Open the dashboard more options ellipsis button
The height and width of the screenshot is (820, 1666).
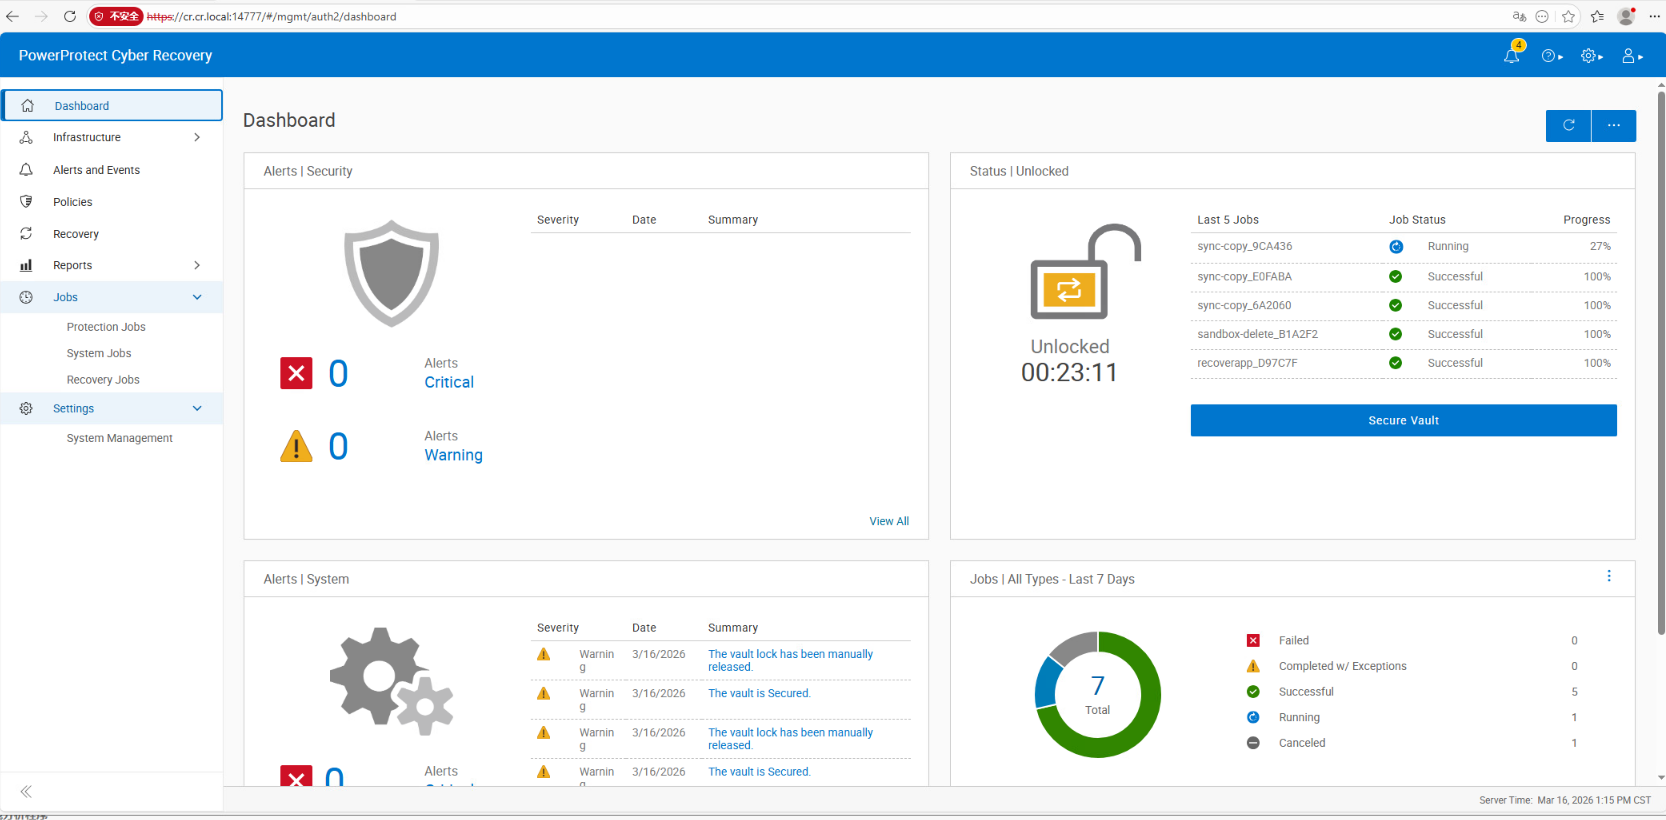coord(1614,125)
